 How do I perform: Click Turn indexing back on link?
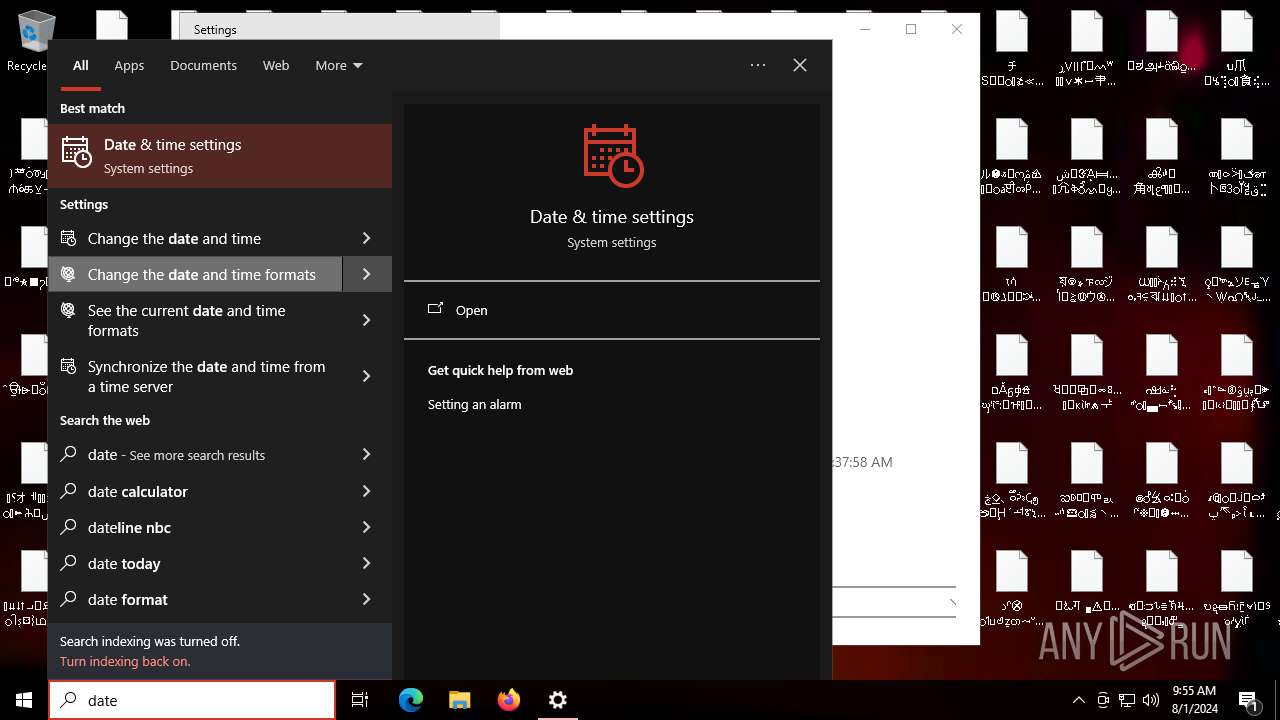125,661
